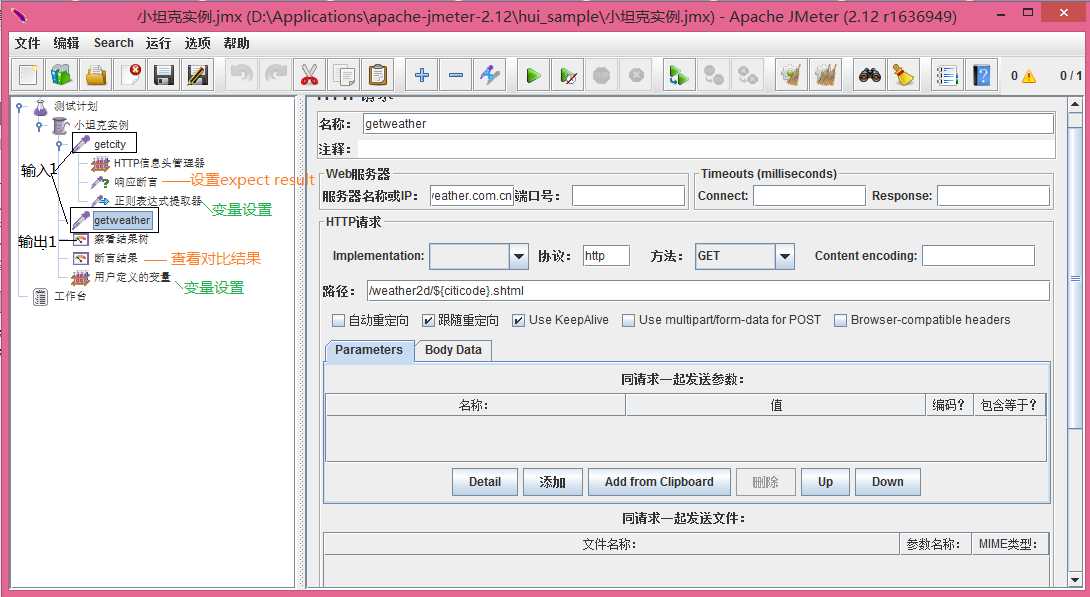
Task: Click the 名称 field containing getweather
Action: point(708,124)
